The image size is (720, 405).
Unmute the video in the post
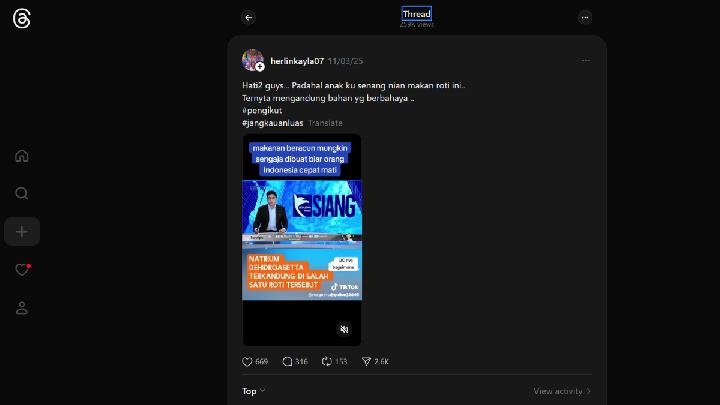pyautogui.click(x=344, y=329)
